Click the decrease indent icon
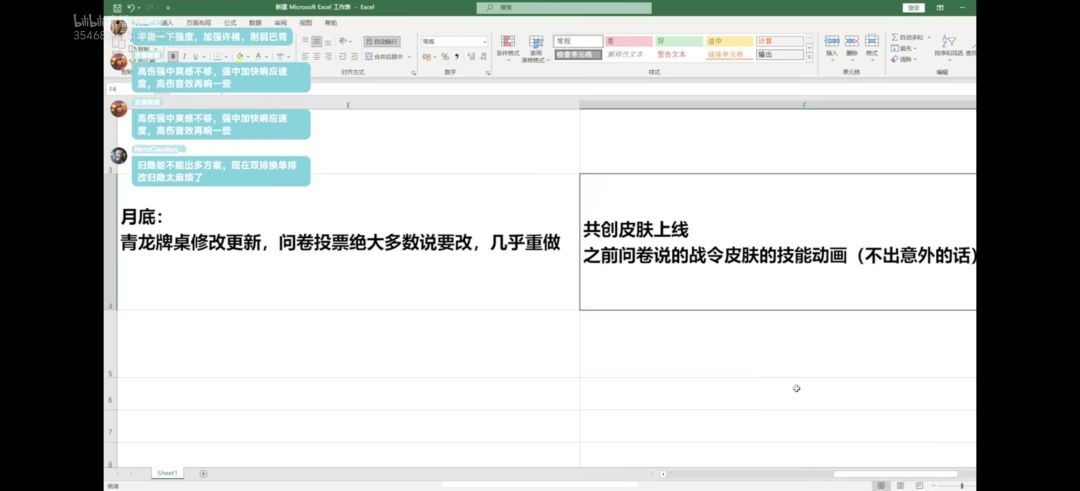Viewport: 1080px width, 491px height. [343, 56]
